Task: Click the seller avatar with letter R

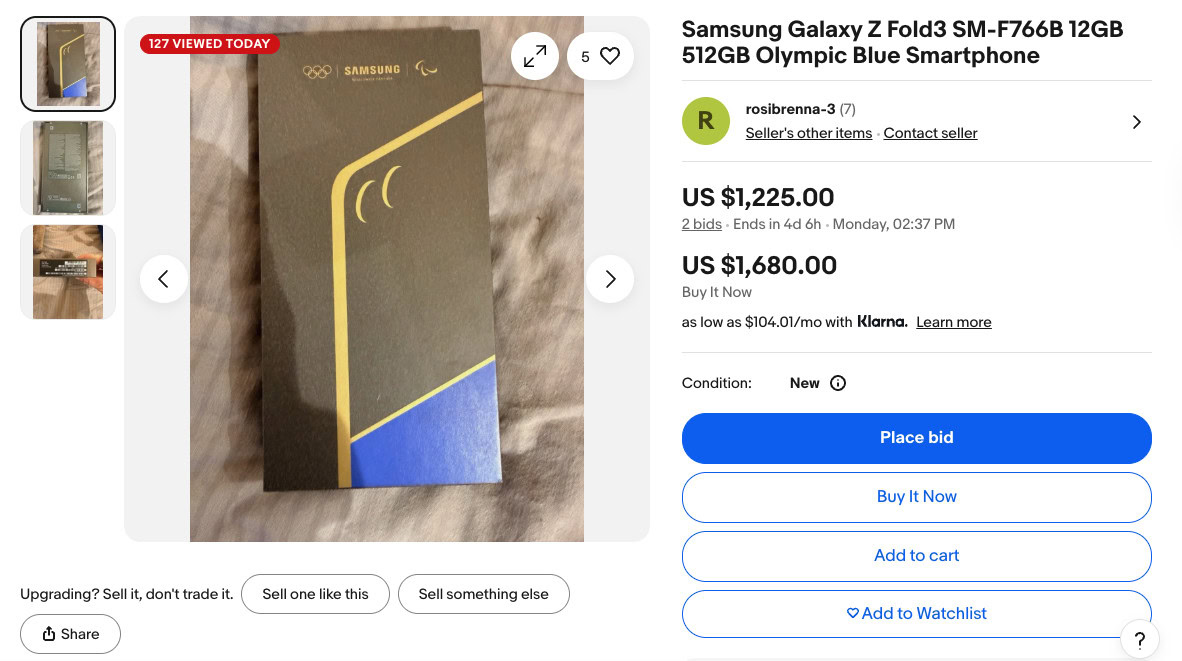Action: coord(706,121)
